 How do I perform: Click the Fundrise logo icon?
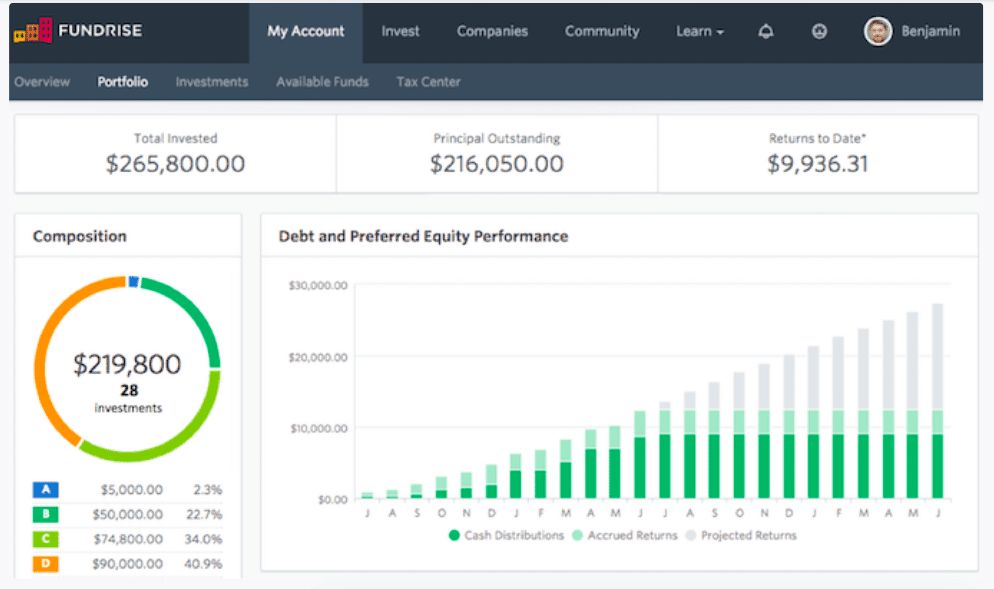pos(31,32)
